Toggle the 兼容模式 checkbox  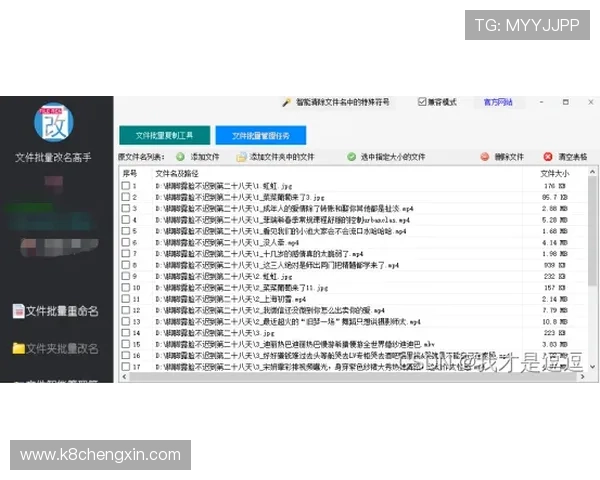coord(422,102)
